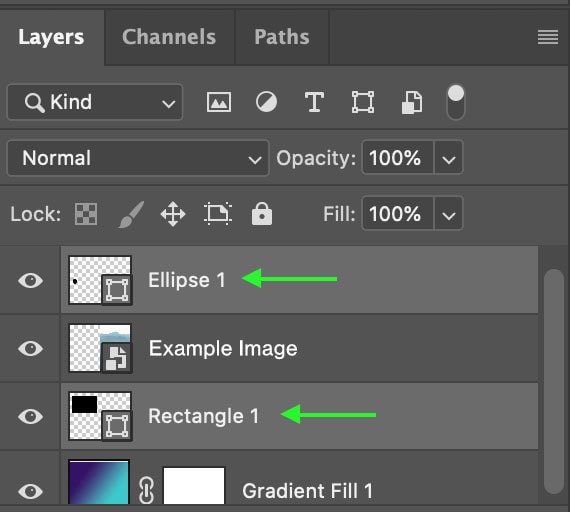Image resolution: width=570 pixels, height=512 pixels.
Task: Open the Normal blend mode dropdown
Action: click(138, 158)
